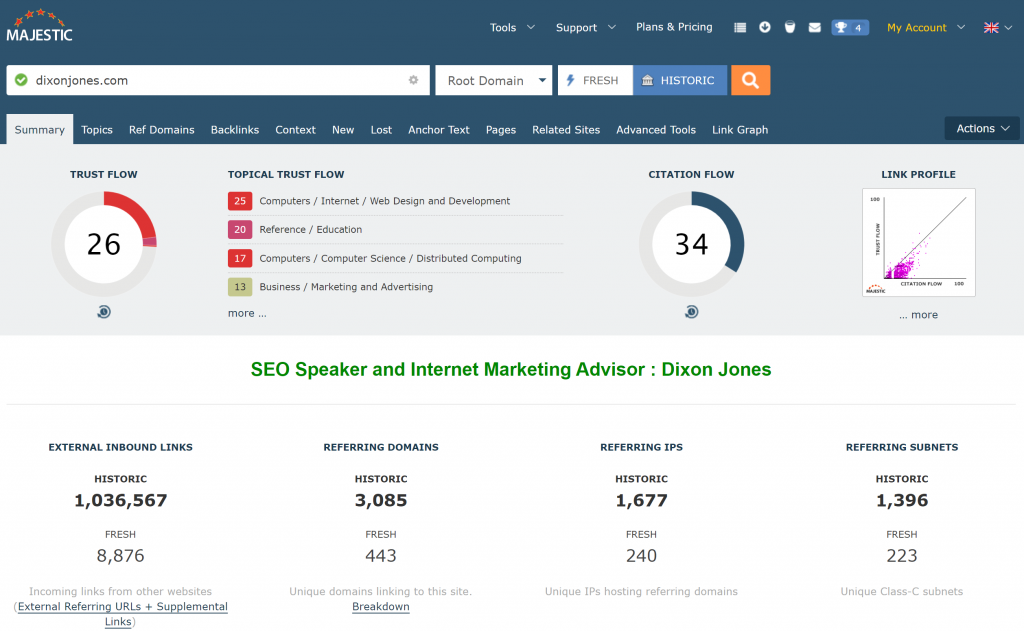This screenshot has width=1024, height=631.
Task: Click historic inbound links value 1,036,567
Action: [x=121, y=500]
